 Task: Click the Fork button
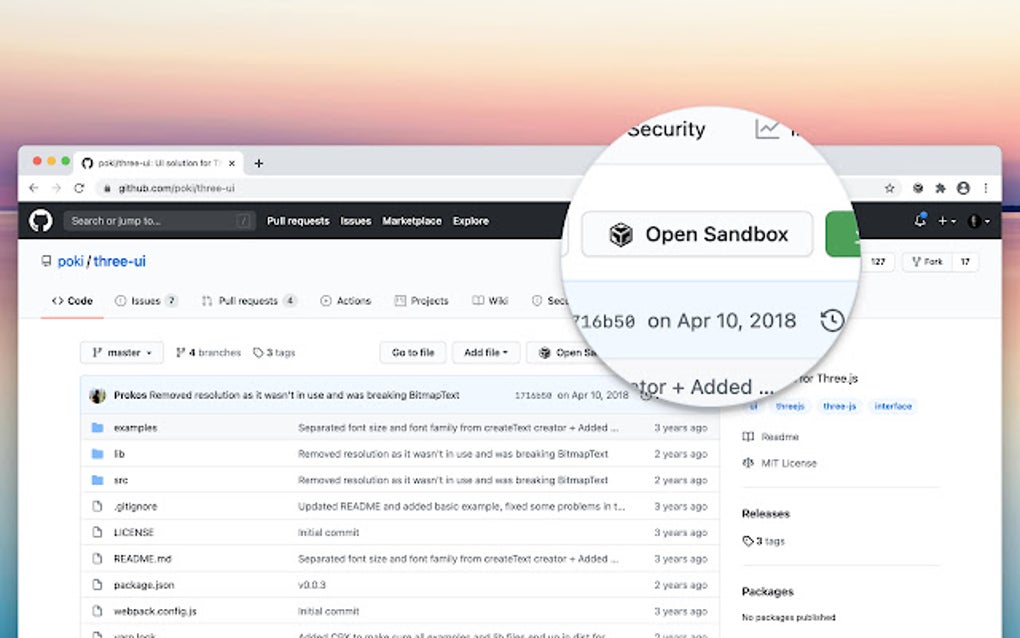point(928,261)
